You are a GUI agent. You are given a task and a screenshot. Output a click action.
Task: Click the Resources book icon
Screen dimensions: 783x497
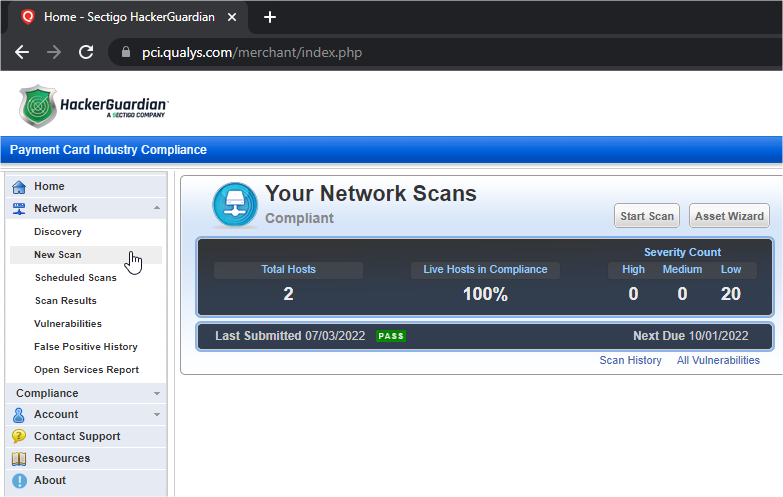[x=19, y=458]
